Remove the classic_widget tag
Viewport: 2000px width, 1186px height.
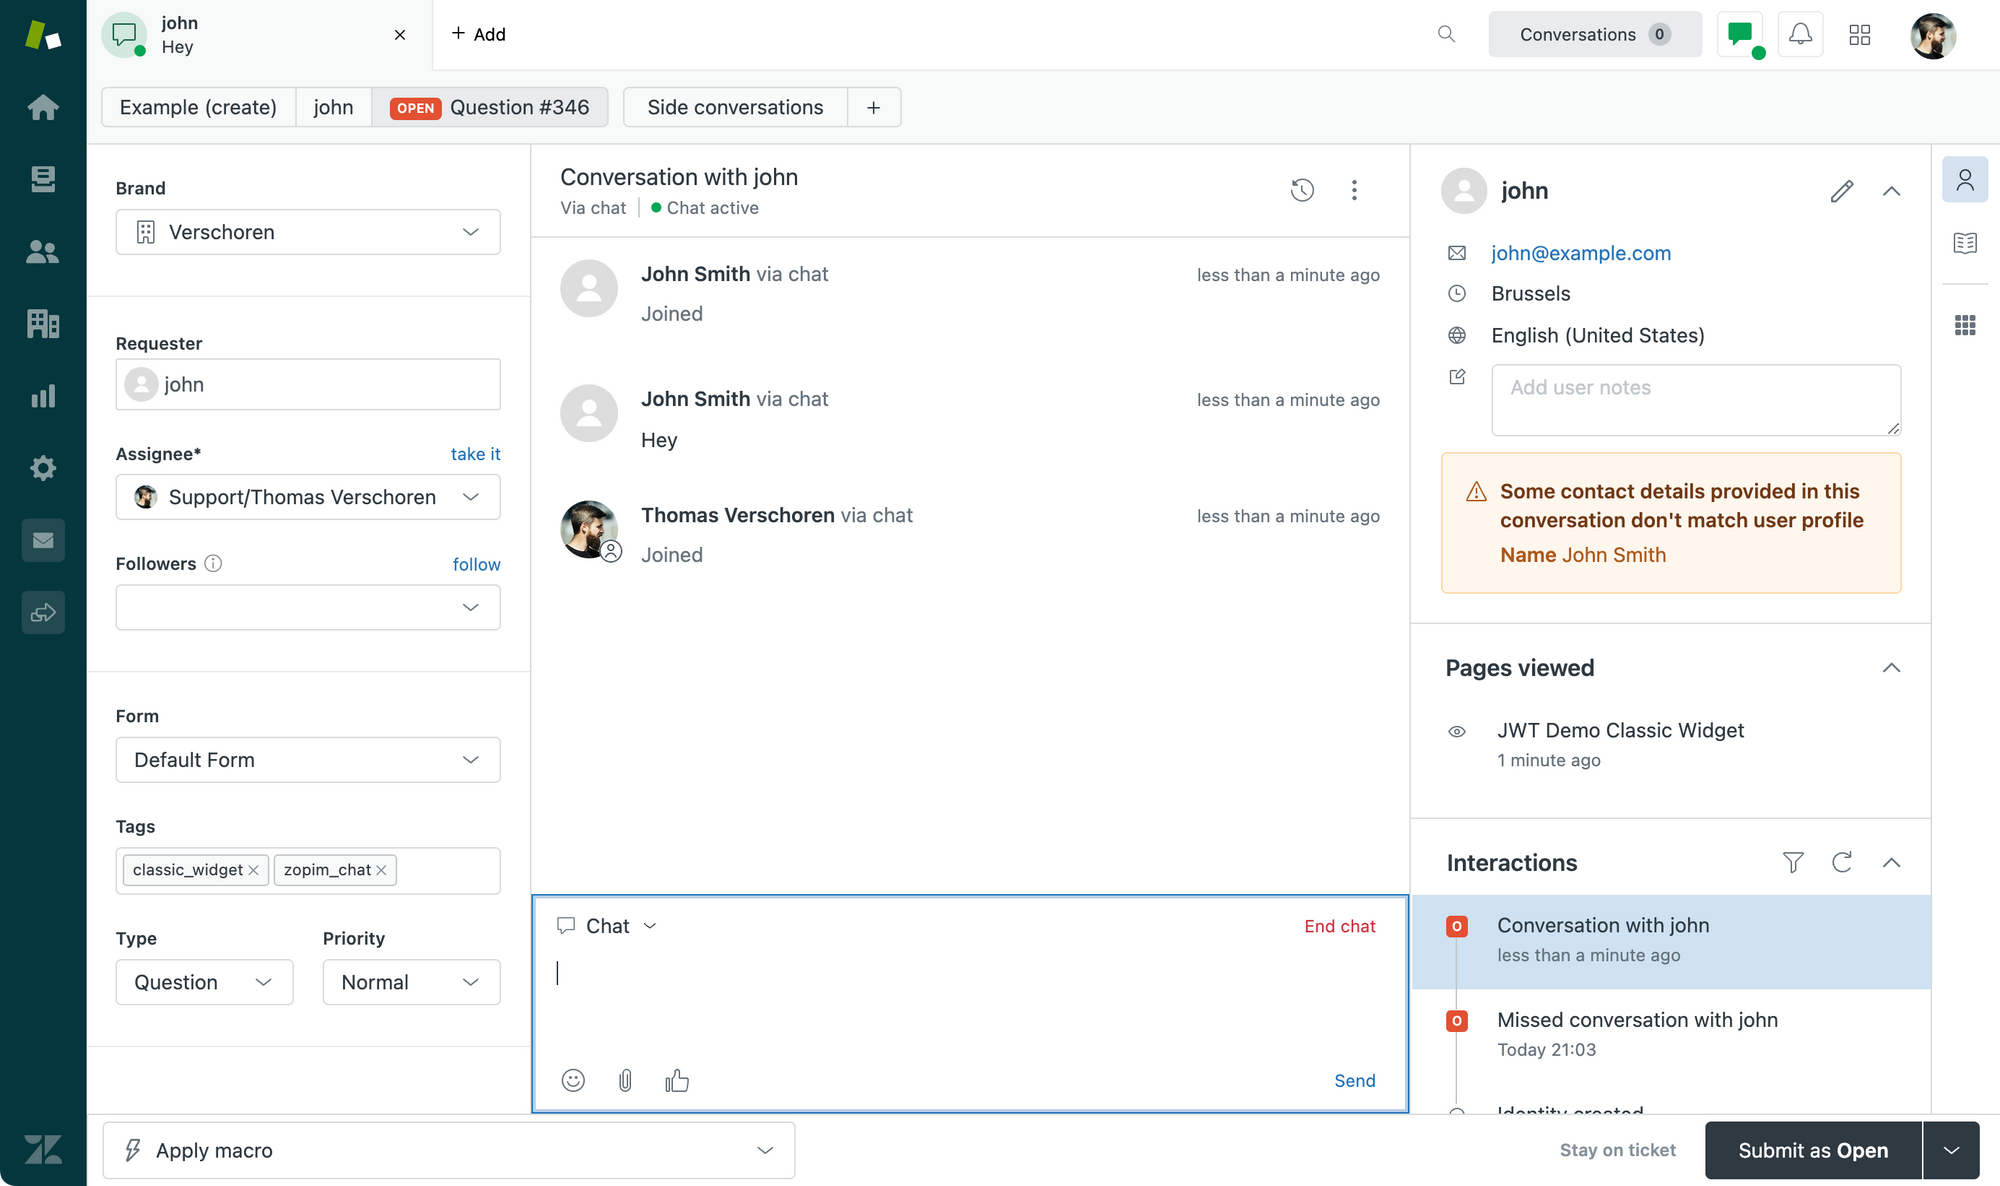coord(253,870)
